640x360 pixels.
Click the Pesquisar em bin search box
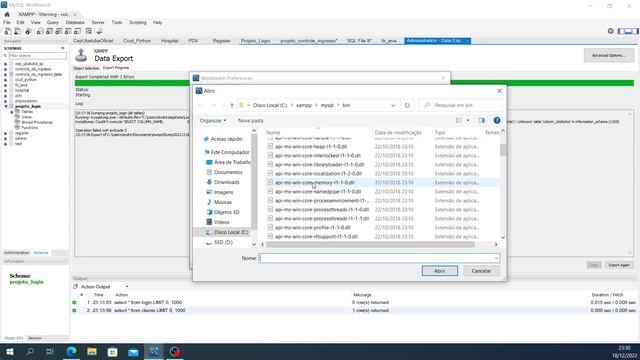(x=461, y=105)
